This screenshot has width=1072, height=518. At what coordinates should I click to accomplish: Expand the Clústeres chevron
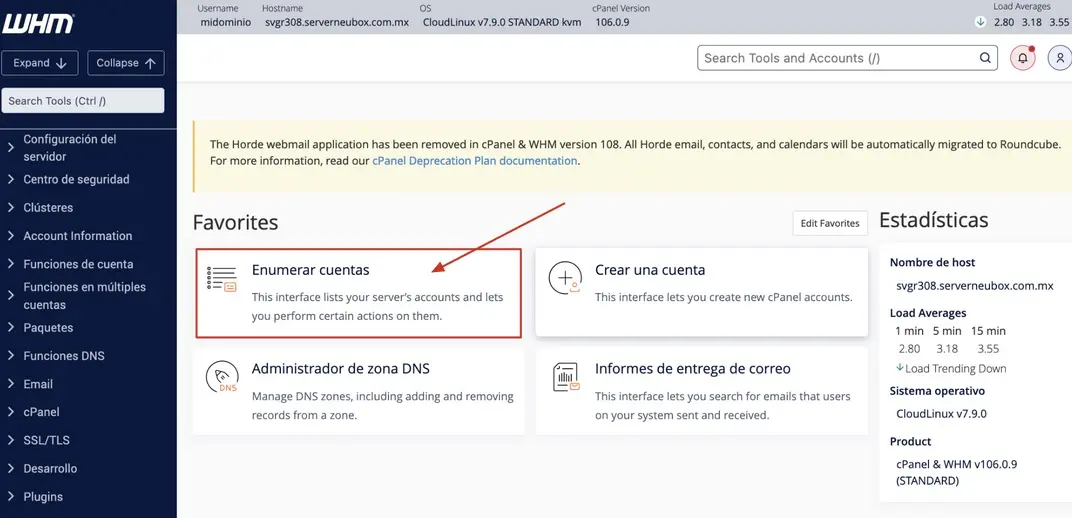click(x=10, y=208)
